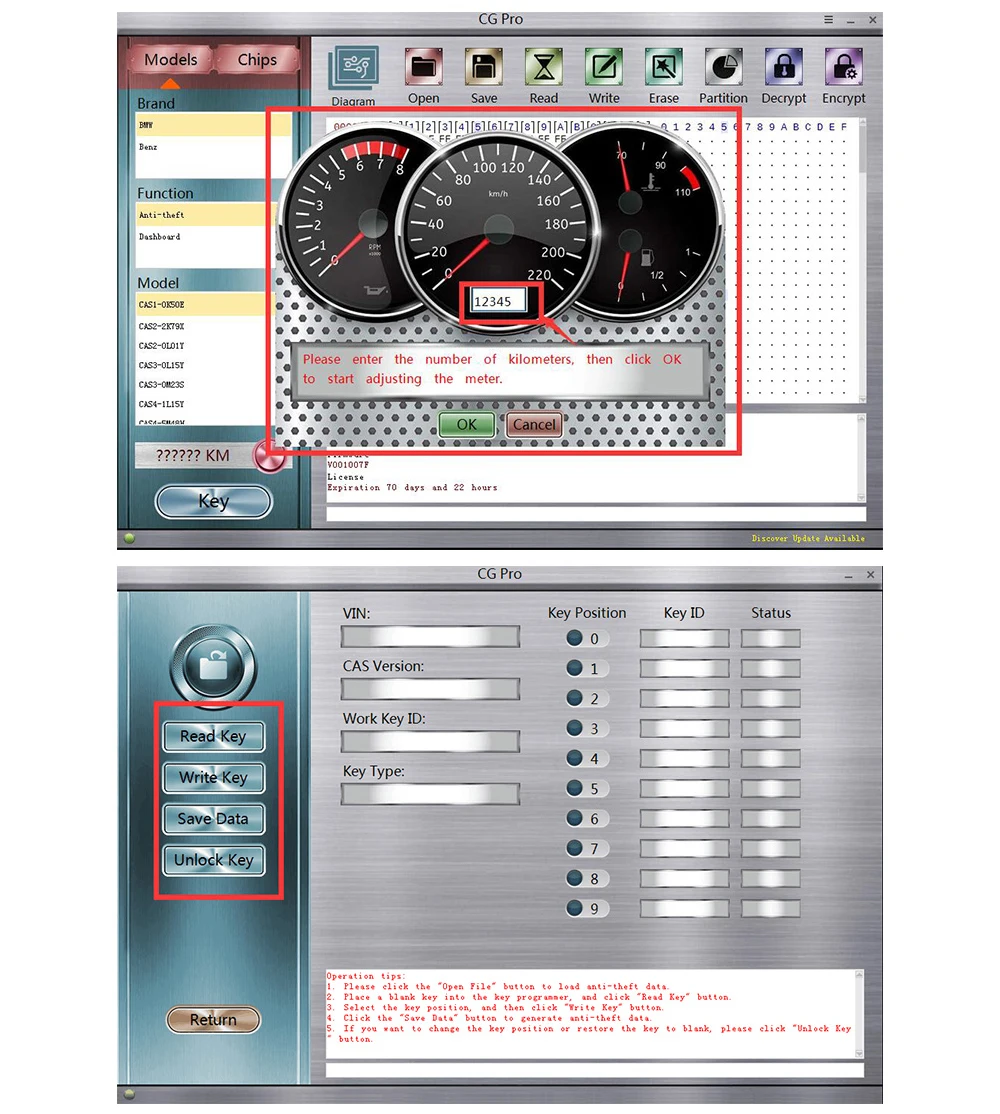Click the Decrypt padlock icon
Viewport: 1000px width, 1114px height.
[783, 67]
